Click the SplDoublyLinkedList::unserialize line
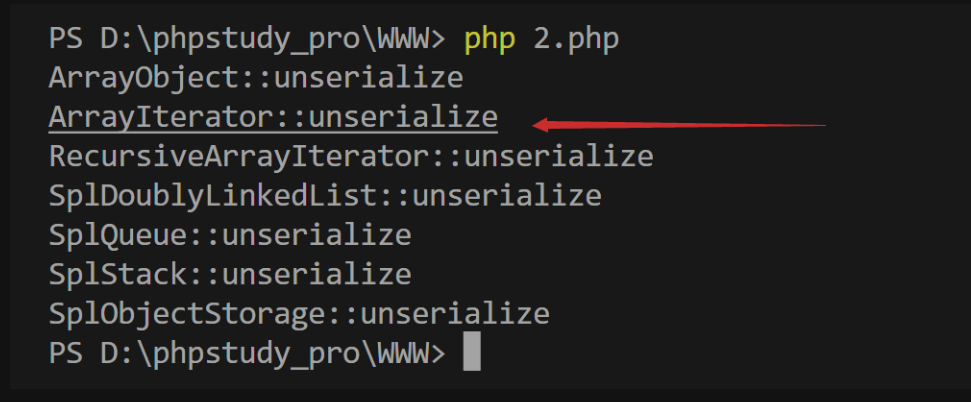971x402 pixels. tap(325, 196)
